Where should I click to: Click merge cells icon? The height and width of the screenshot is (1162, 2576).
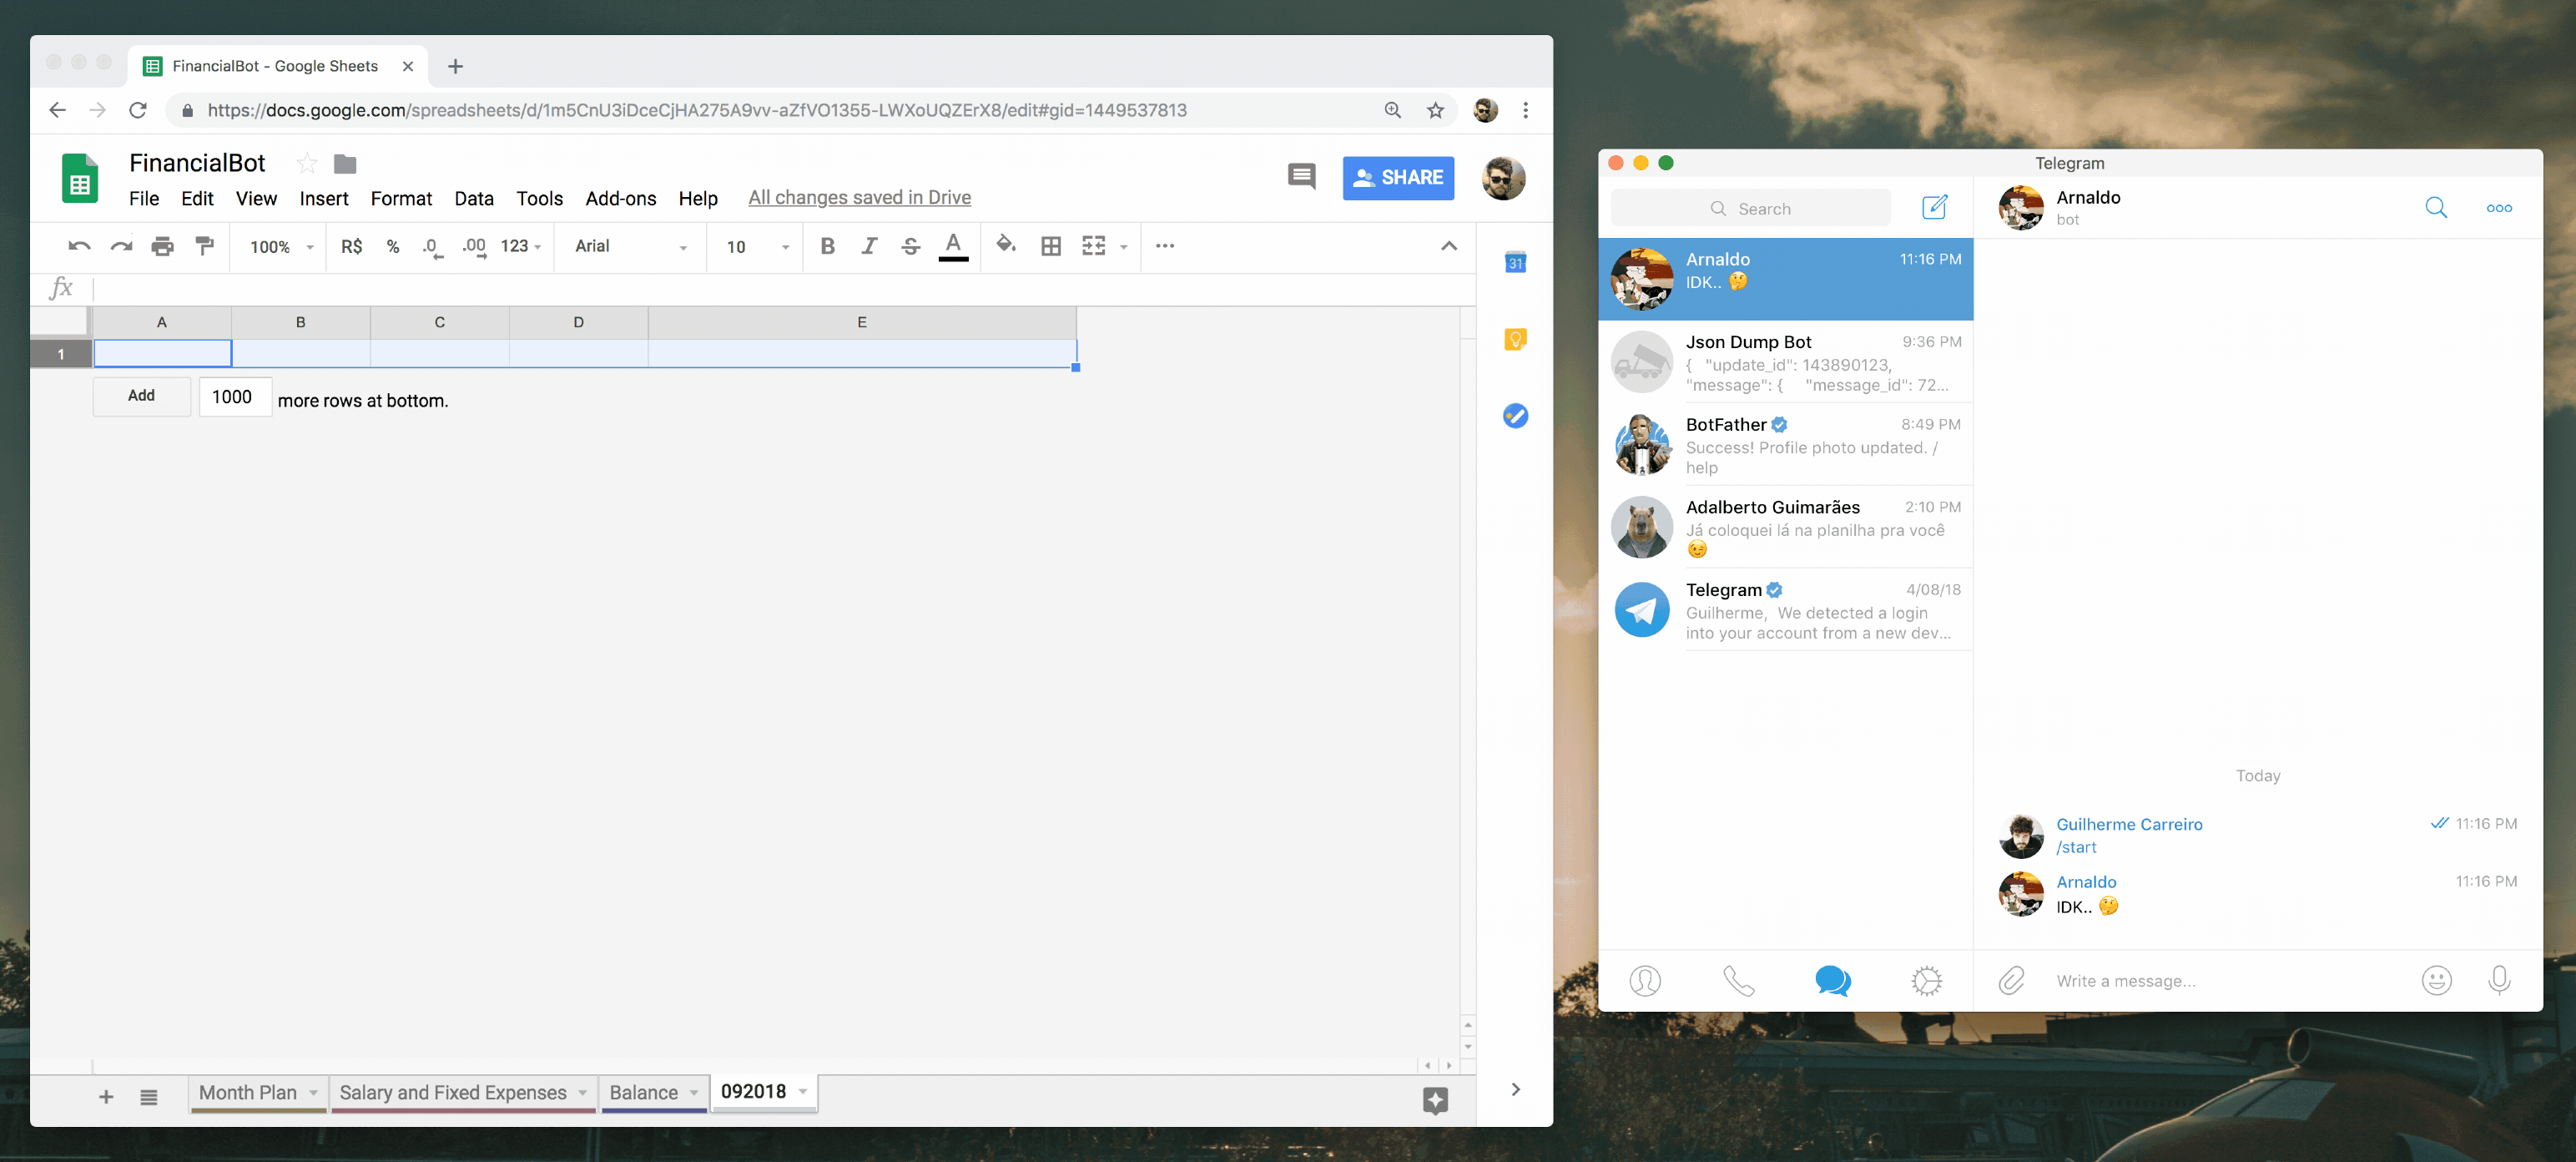click(1094, 246)
